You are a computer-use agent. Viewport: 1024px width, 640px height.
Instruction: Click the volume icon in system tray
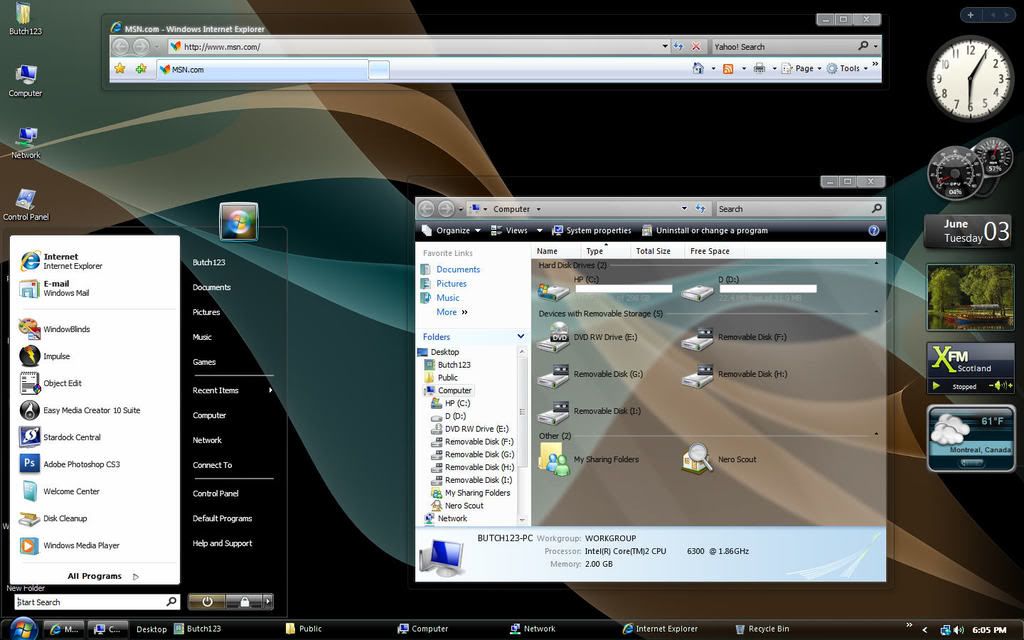click(959, 630)
